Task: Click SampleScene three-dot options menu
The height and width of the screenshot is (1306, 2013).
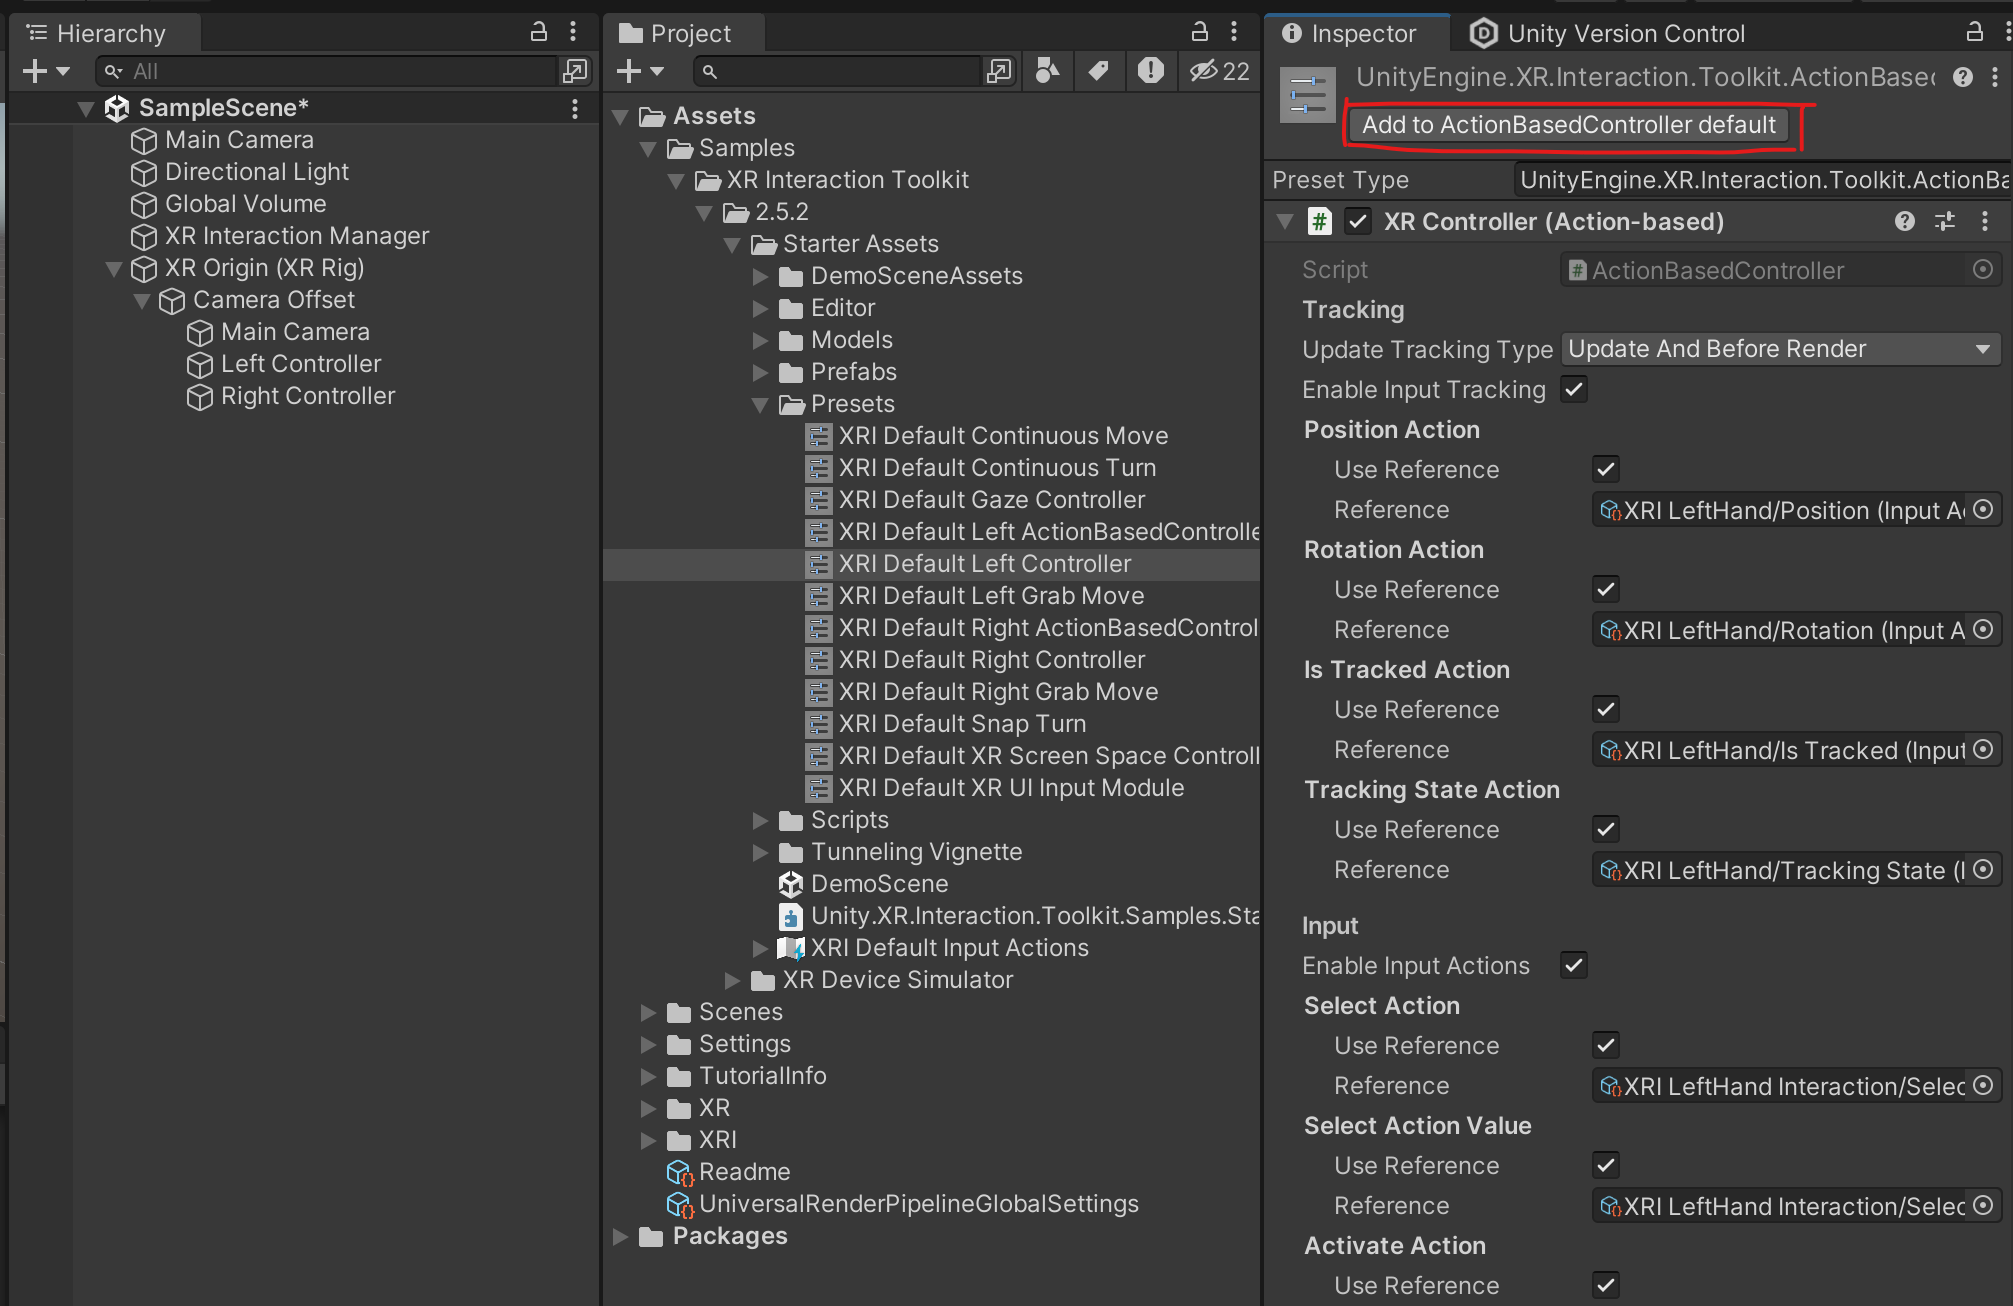Action: [574, 108]
